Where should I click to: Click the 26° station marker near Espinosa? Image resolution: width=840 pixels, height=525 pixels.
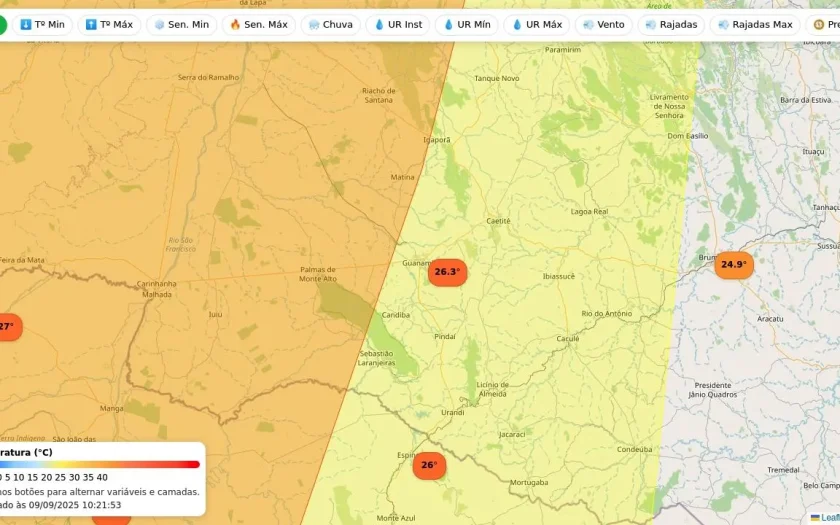(x=429, y=466)
